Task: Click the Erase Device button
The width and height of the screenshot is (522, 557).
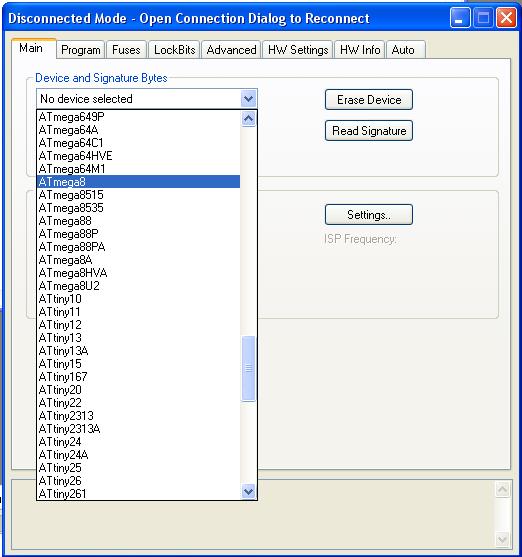Action: tap(369, 100)
